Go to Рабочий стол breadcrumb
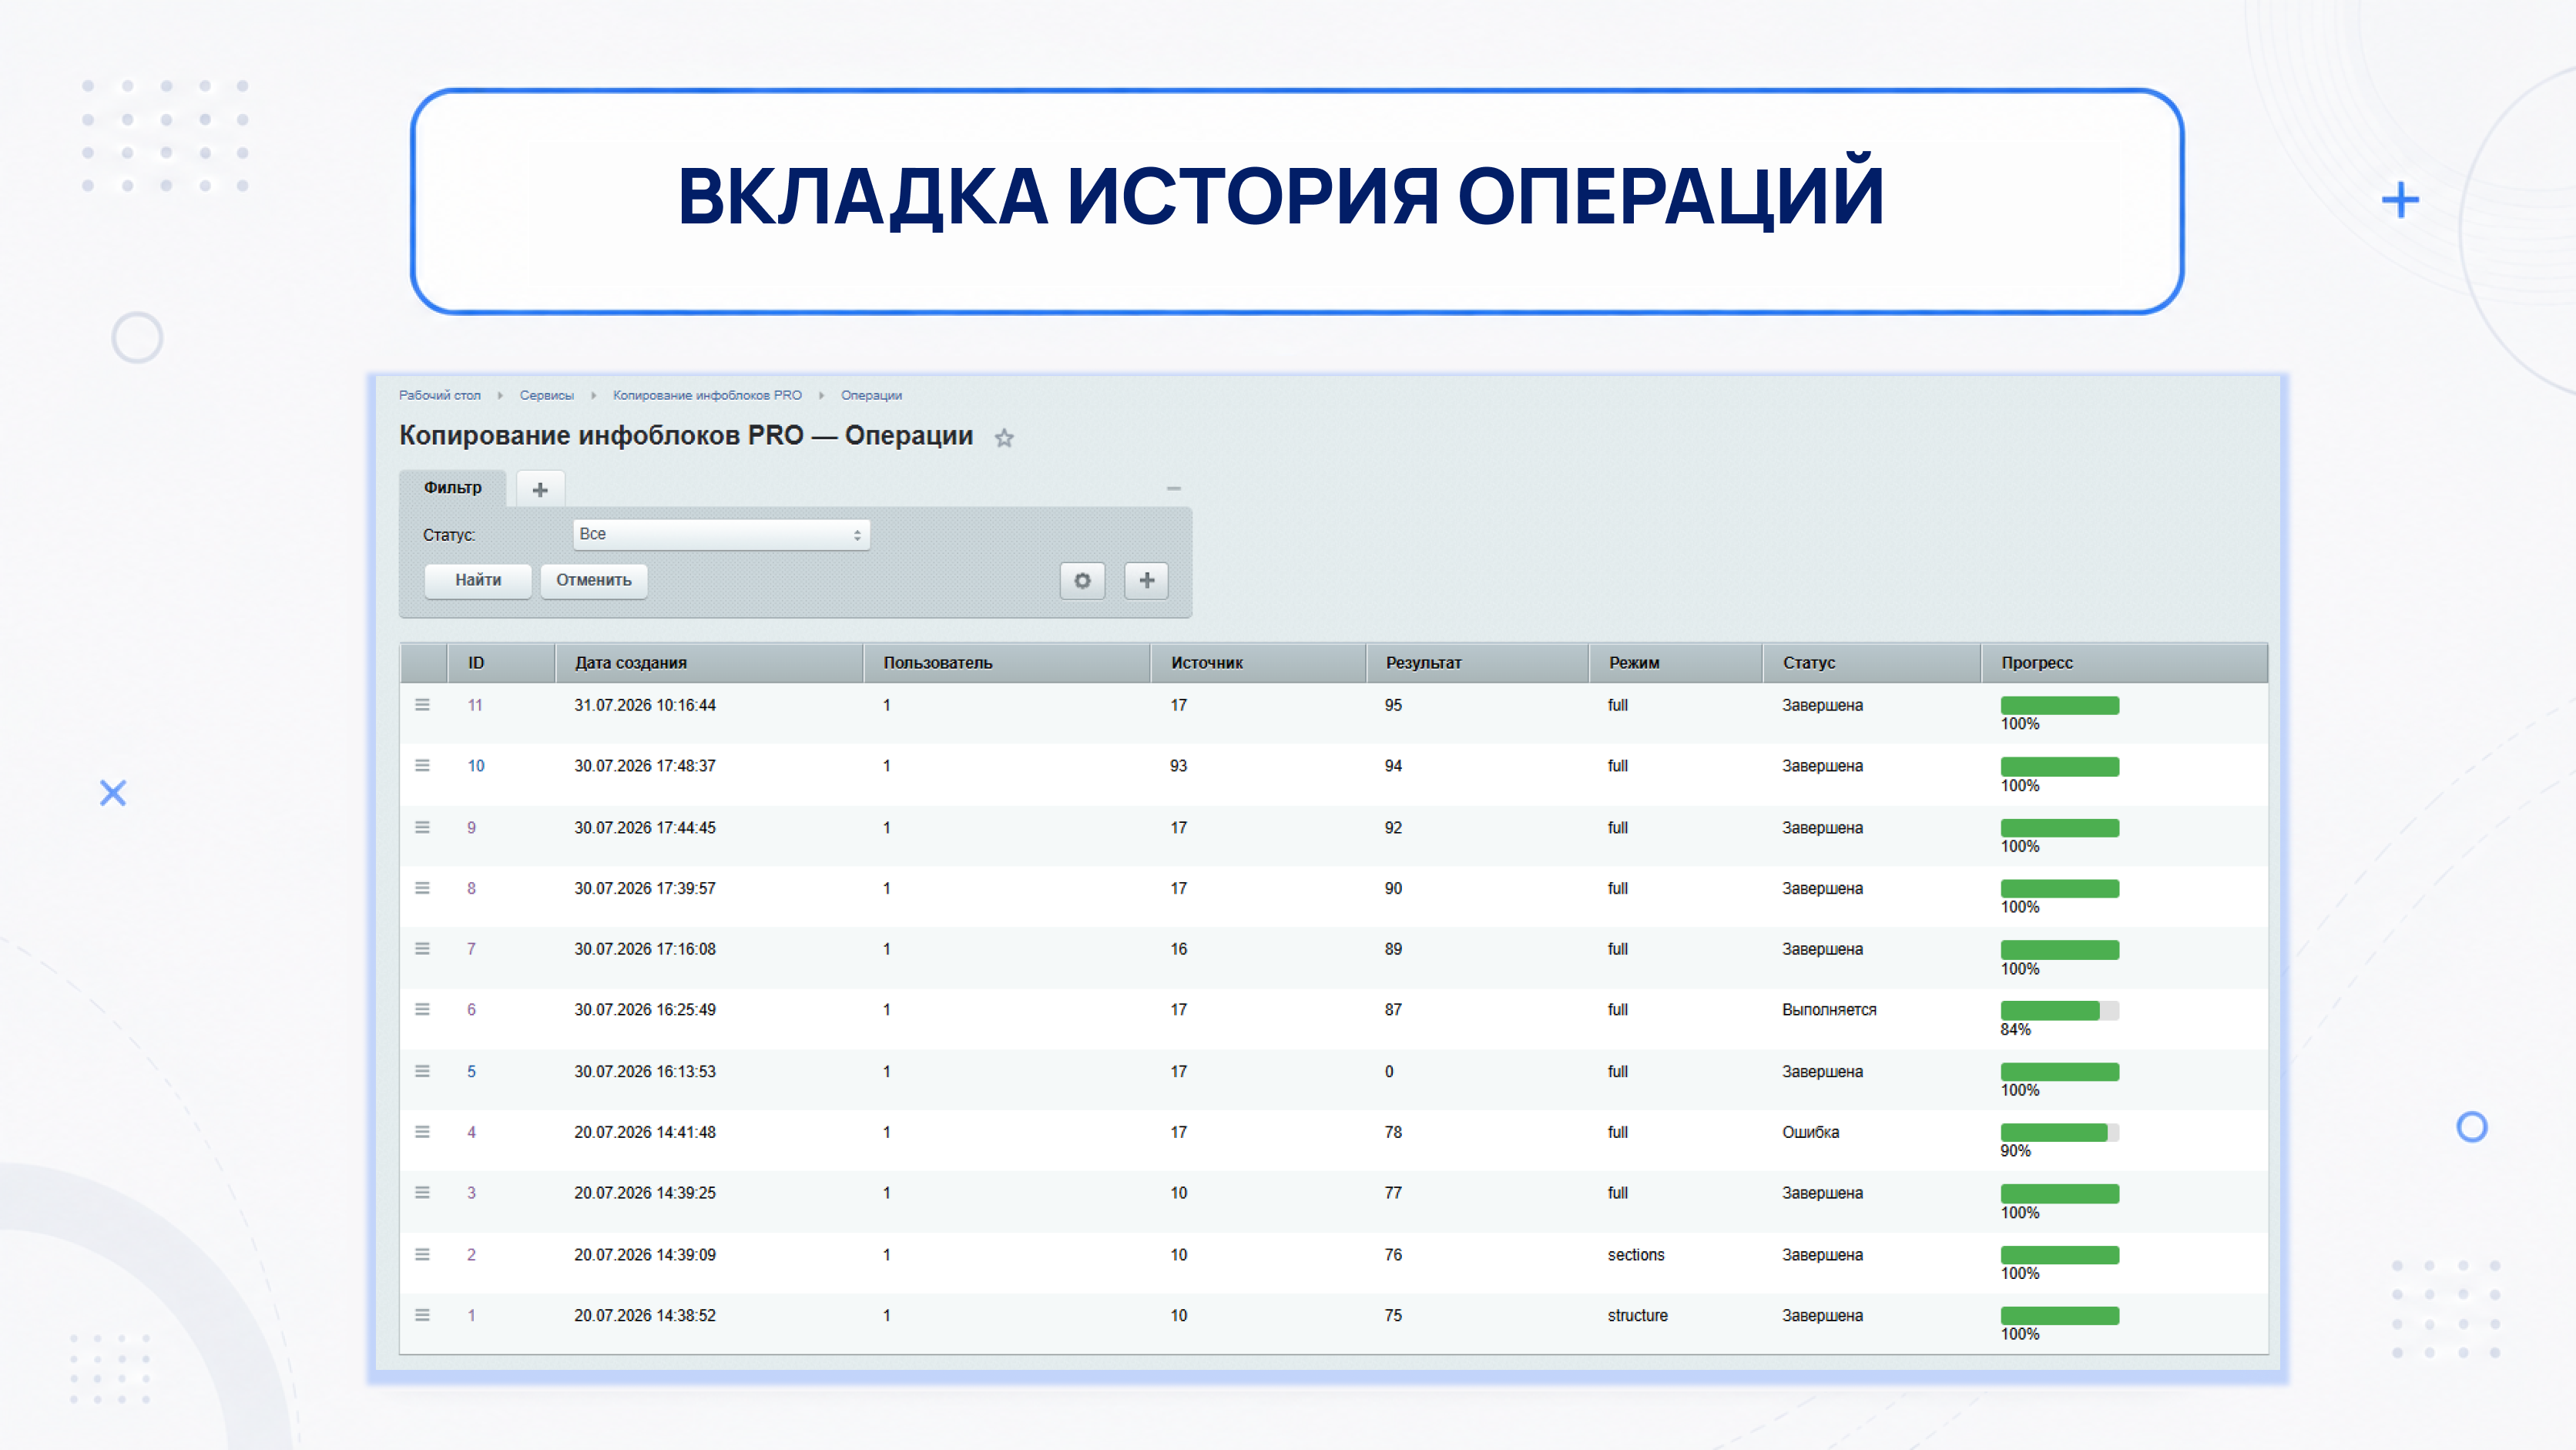This screenshot has height=1450, width=2576. [440, 395]
